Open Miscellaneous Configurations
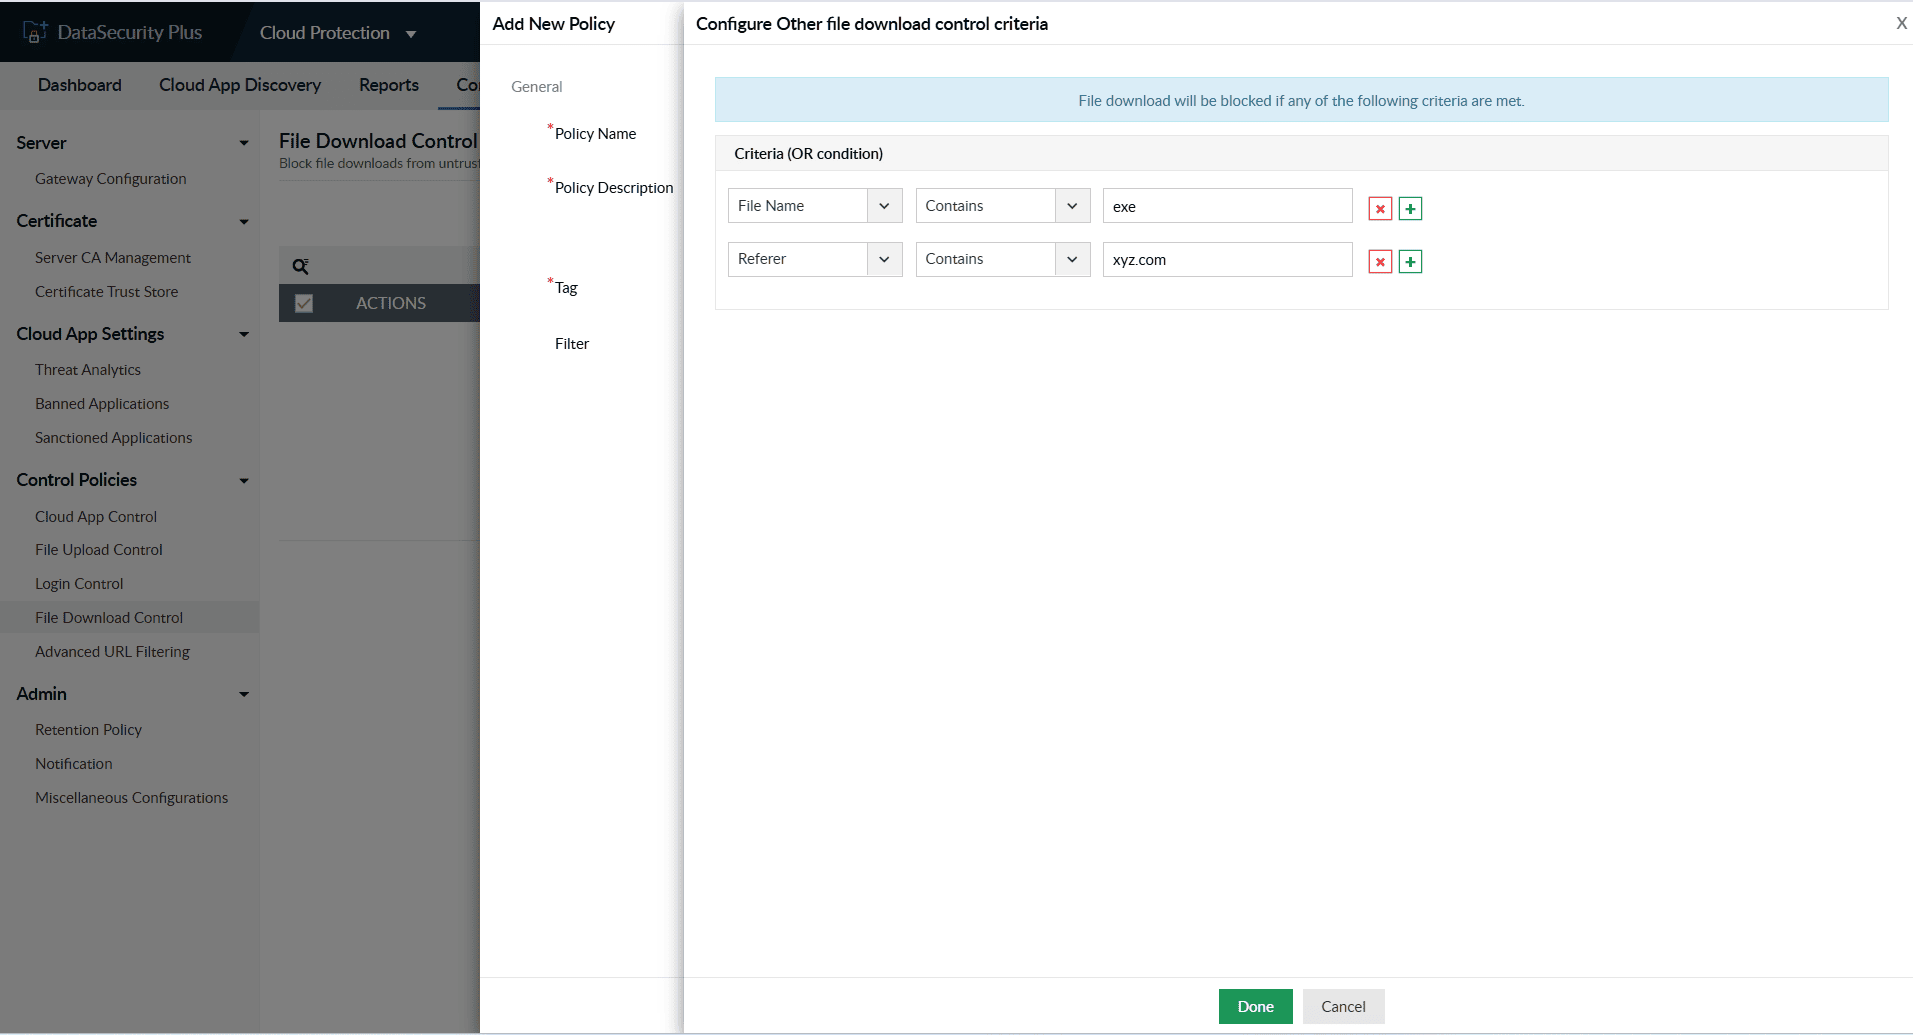1913x1035 pixels. [x=131, y=798]
